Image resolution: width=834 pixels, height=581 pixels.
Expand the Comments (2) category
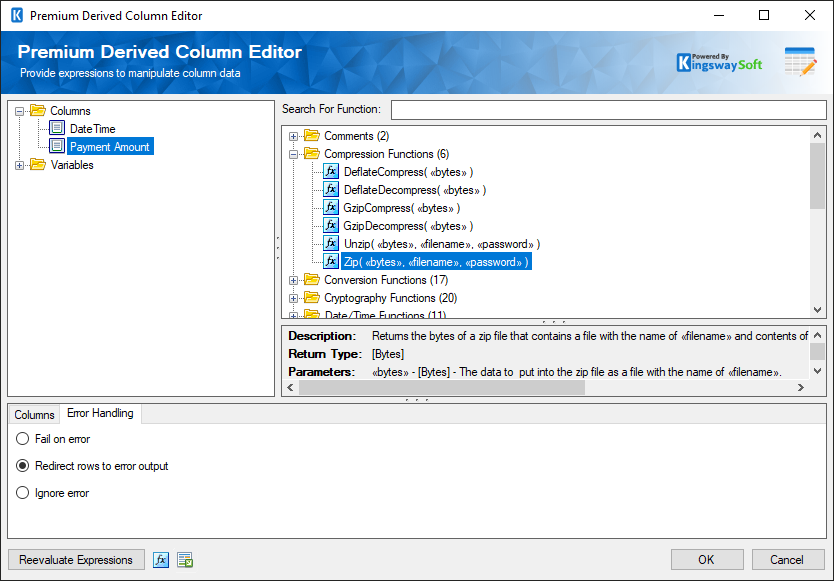pos(293,137)
